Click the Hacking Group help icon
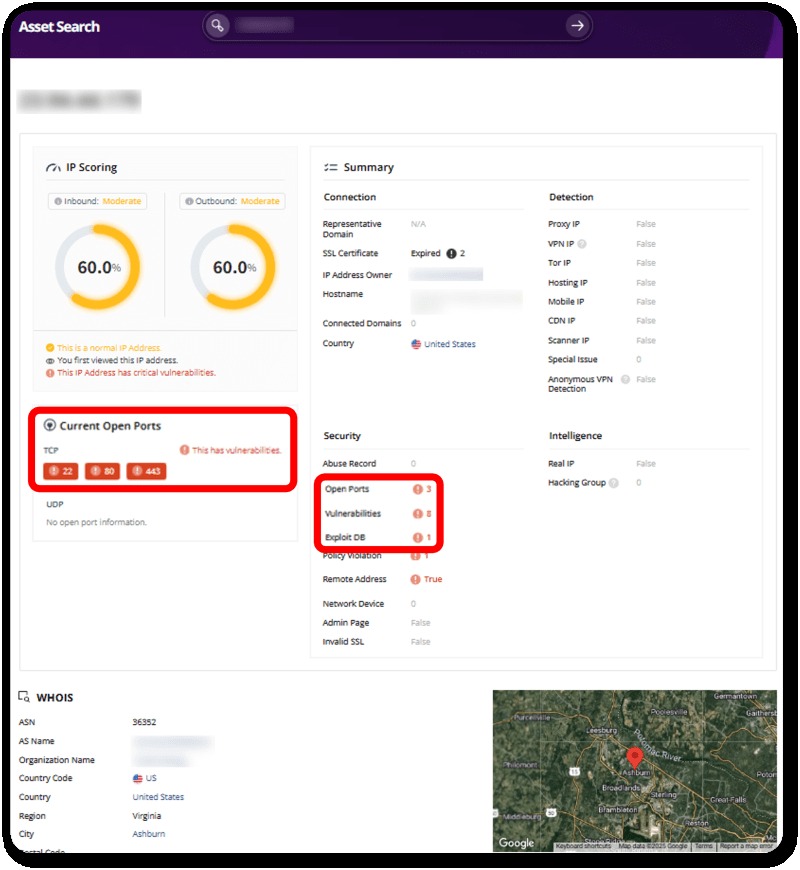 612,482
